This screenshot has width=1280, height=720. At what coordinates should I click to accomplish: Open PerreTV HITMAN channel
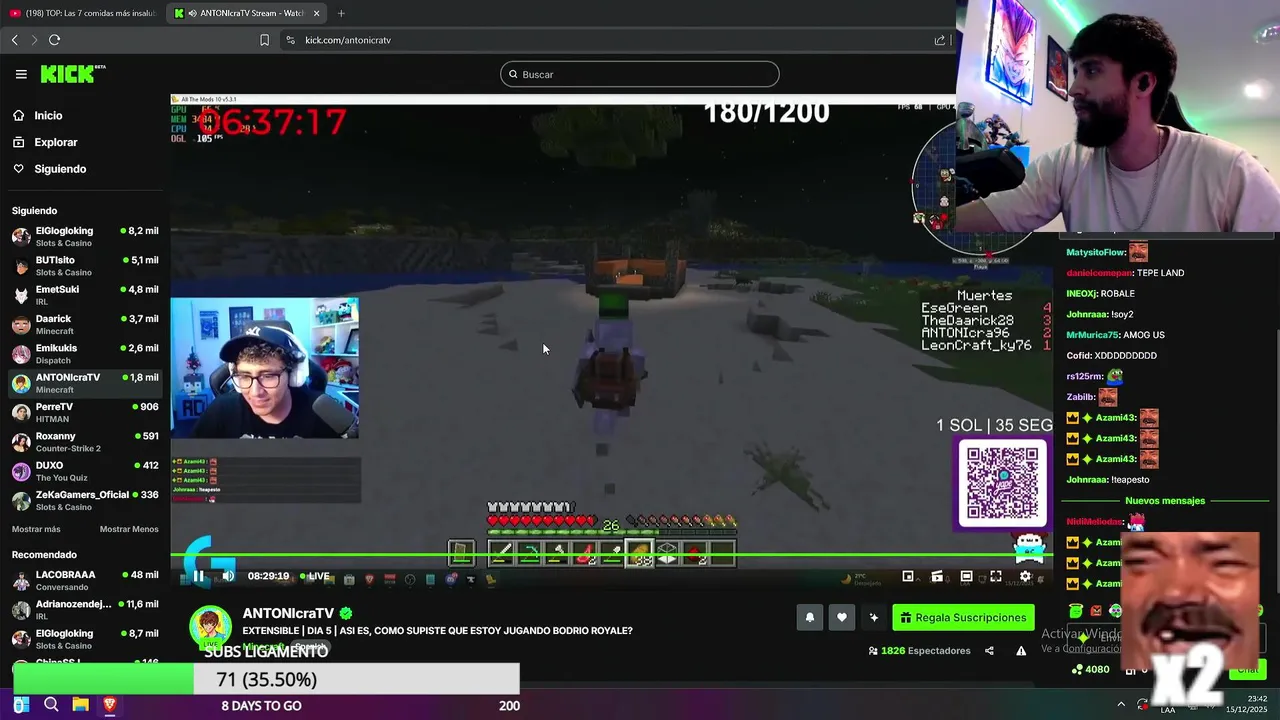[x=85, y=413]
